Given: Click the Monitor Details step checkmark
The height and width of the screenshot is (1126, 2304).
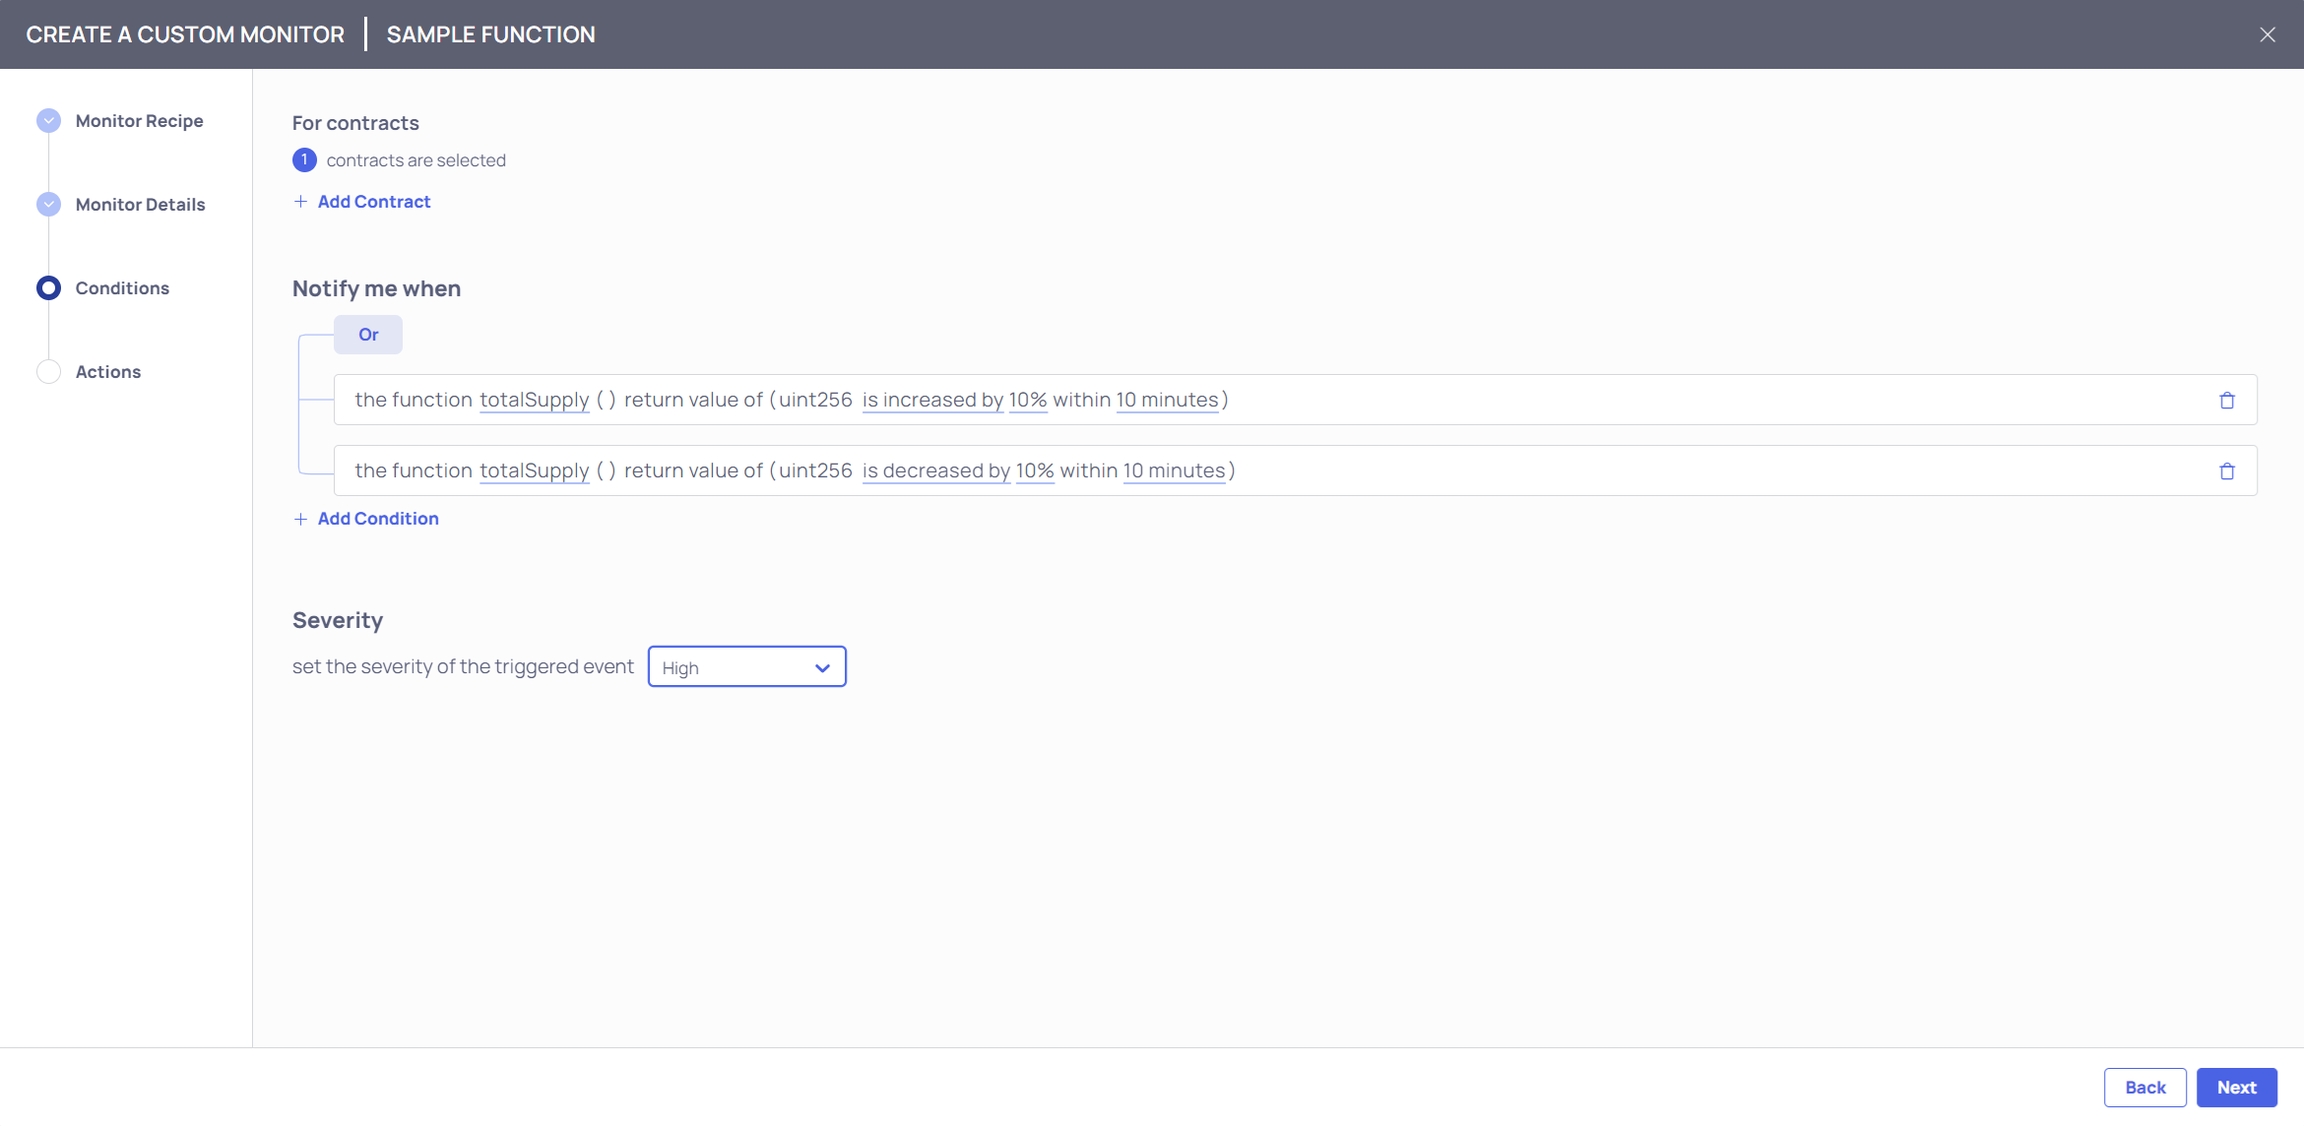Looking at the screenshot, I should 48,205.
